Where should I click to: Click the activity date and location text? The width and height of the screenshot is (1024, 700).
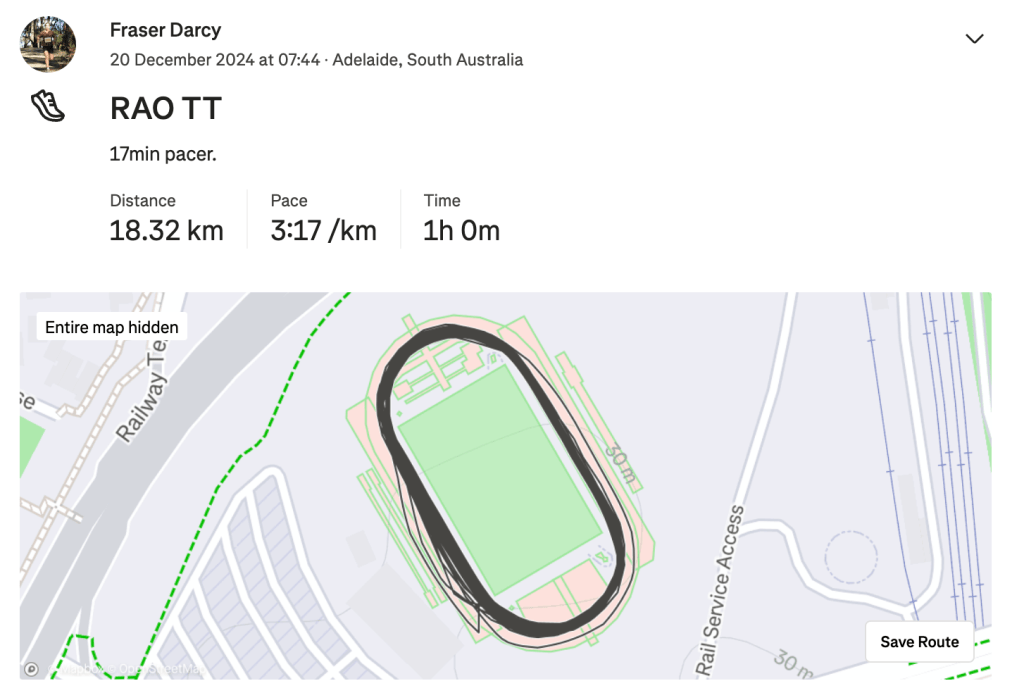tap(316, 60)
